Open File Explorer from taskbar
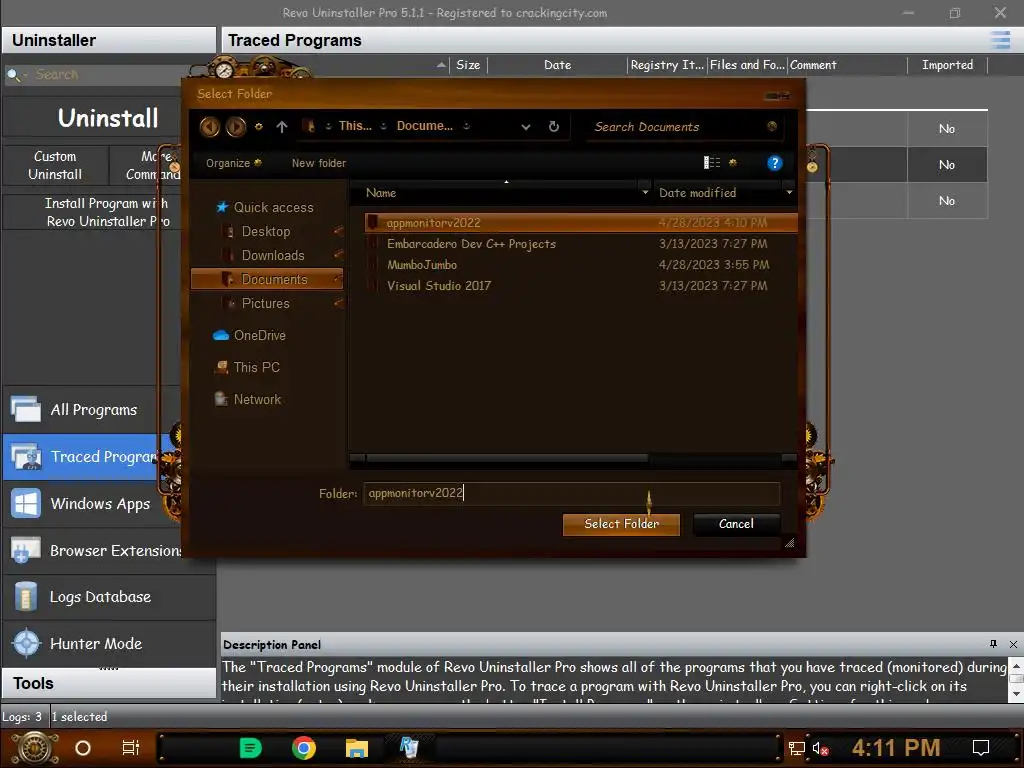This screenshot has height=768, width=1024. click(x=357, y=748)
